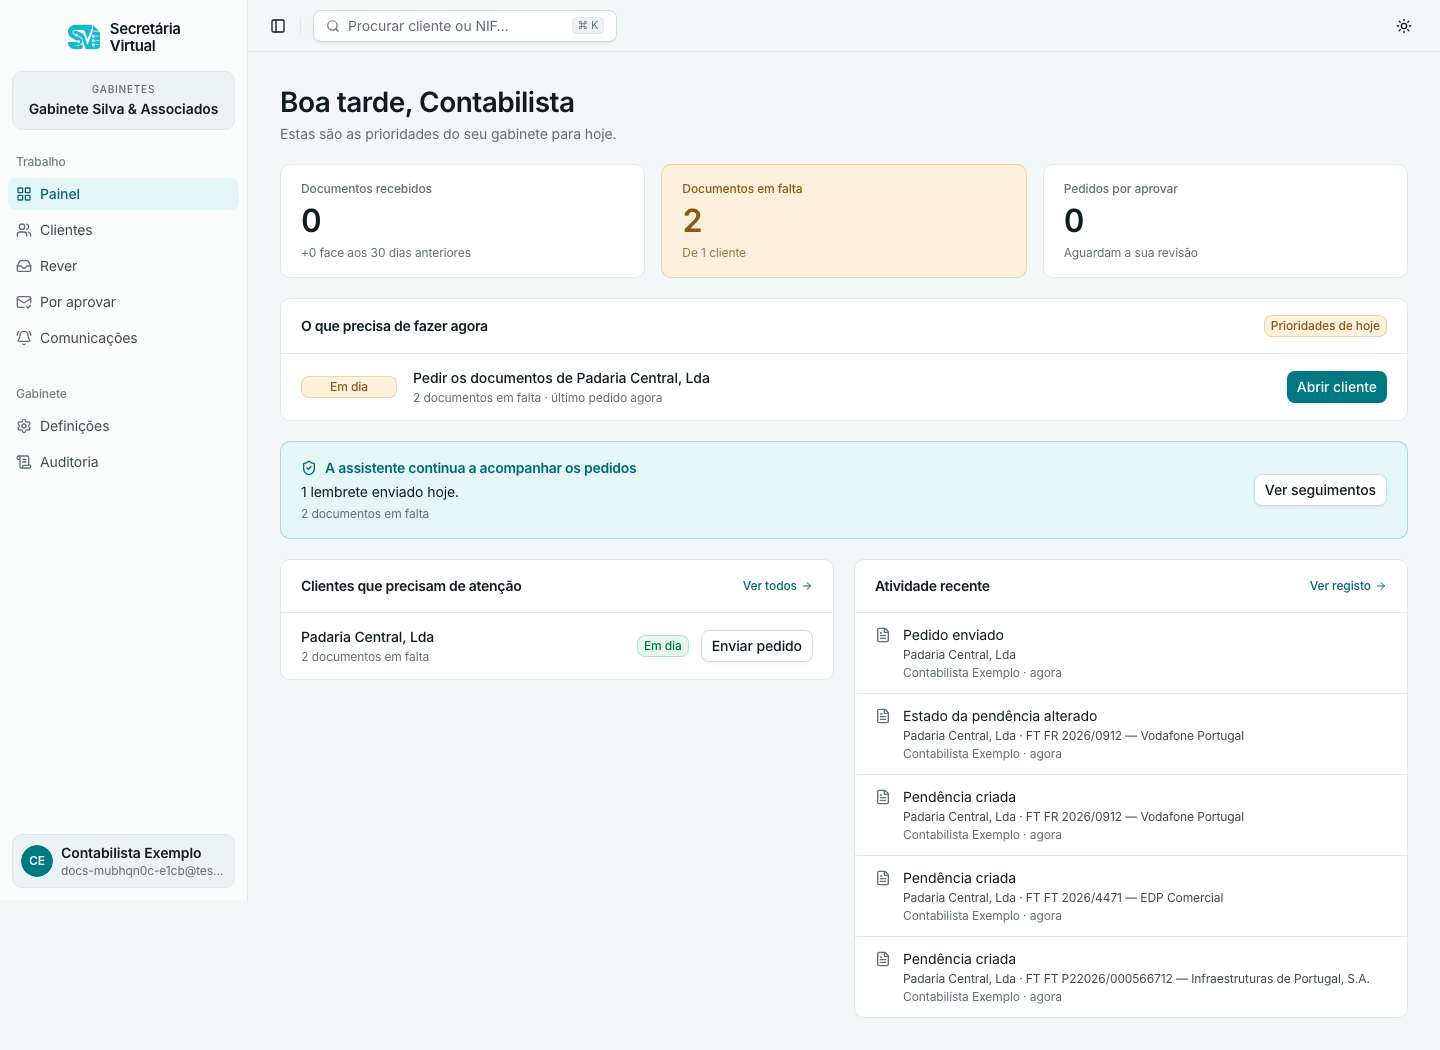Click the shield icon in assistant banner
Viewport: 1440px width, 1050px height.
point(309,468)
